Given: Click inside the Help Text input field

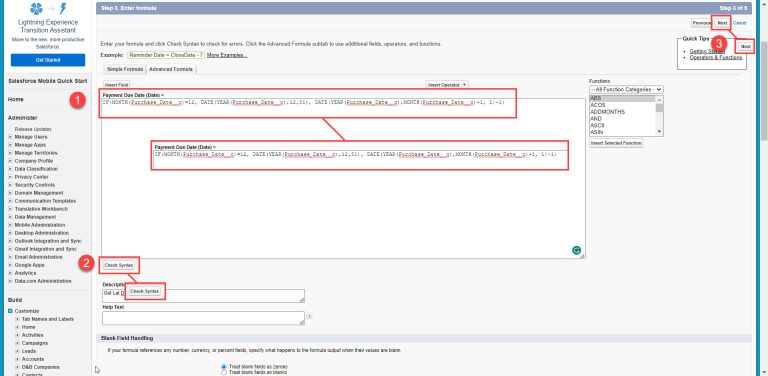Looking at the screenshot, I should (203, 318).
